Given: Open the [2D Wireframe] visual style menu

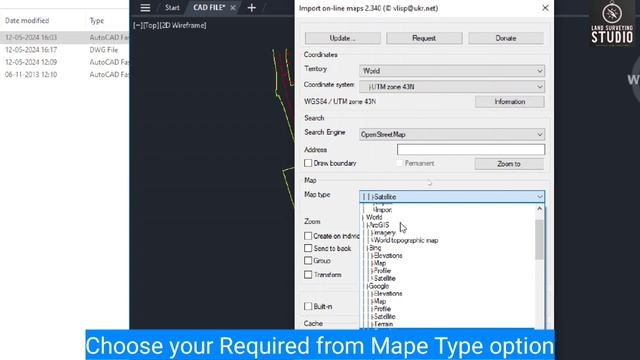Looking at the screenshot, I should (183, 25).
